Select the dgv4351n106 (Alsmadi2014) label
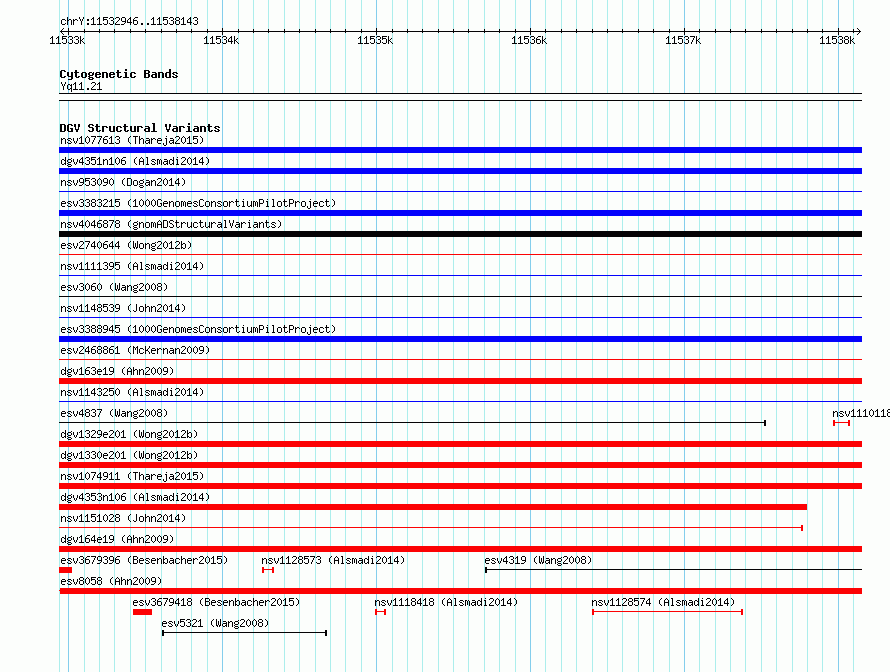 (135, 161)
